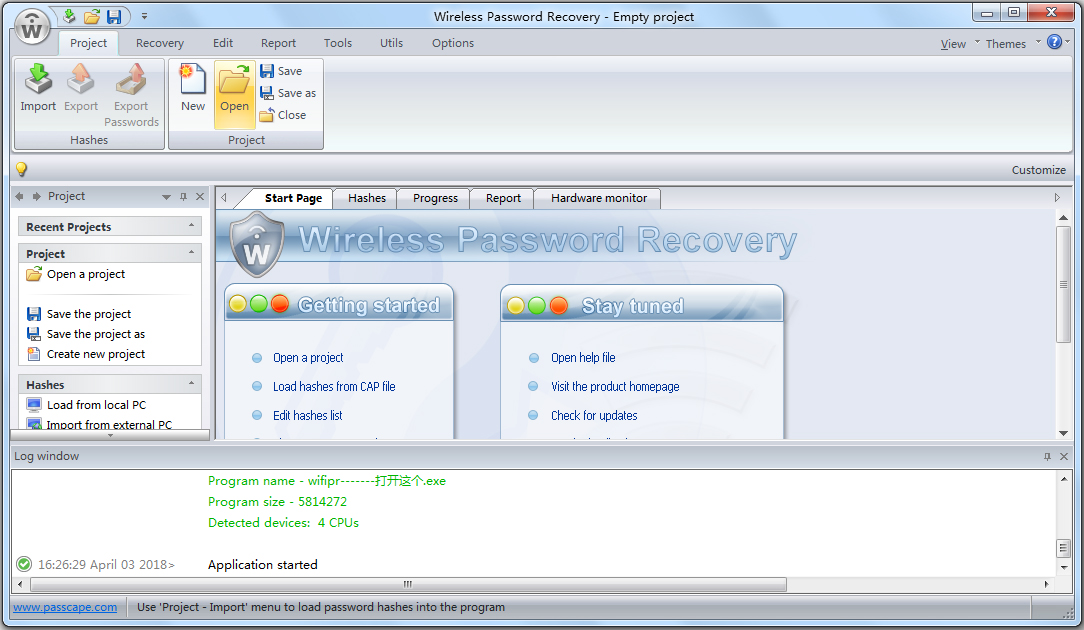Open the quick access toolbar customize dropdown
This screenshot has height=630, width=1084.
[144, 16]
